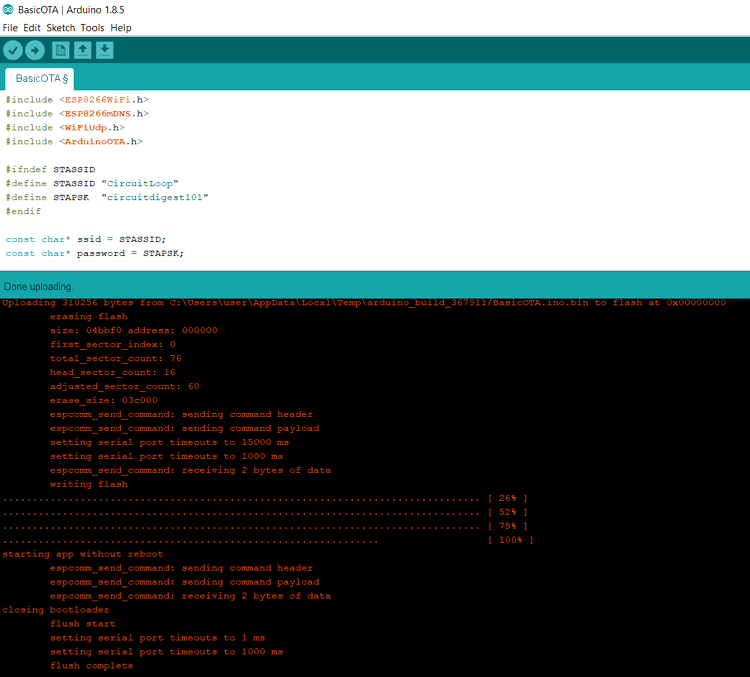Open the Sketch menu

coord(61,28)
